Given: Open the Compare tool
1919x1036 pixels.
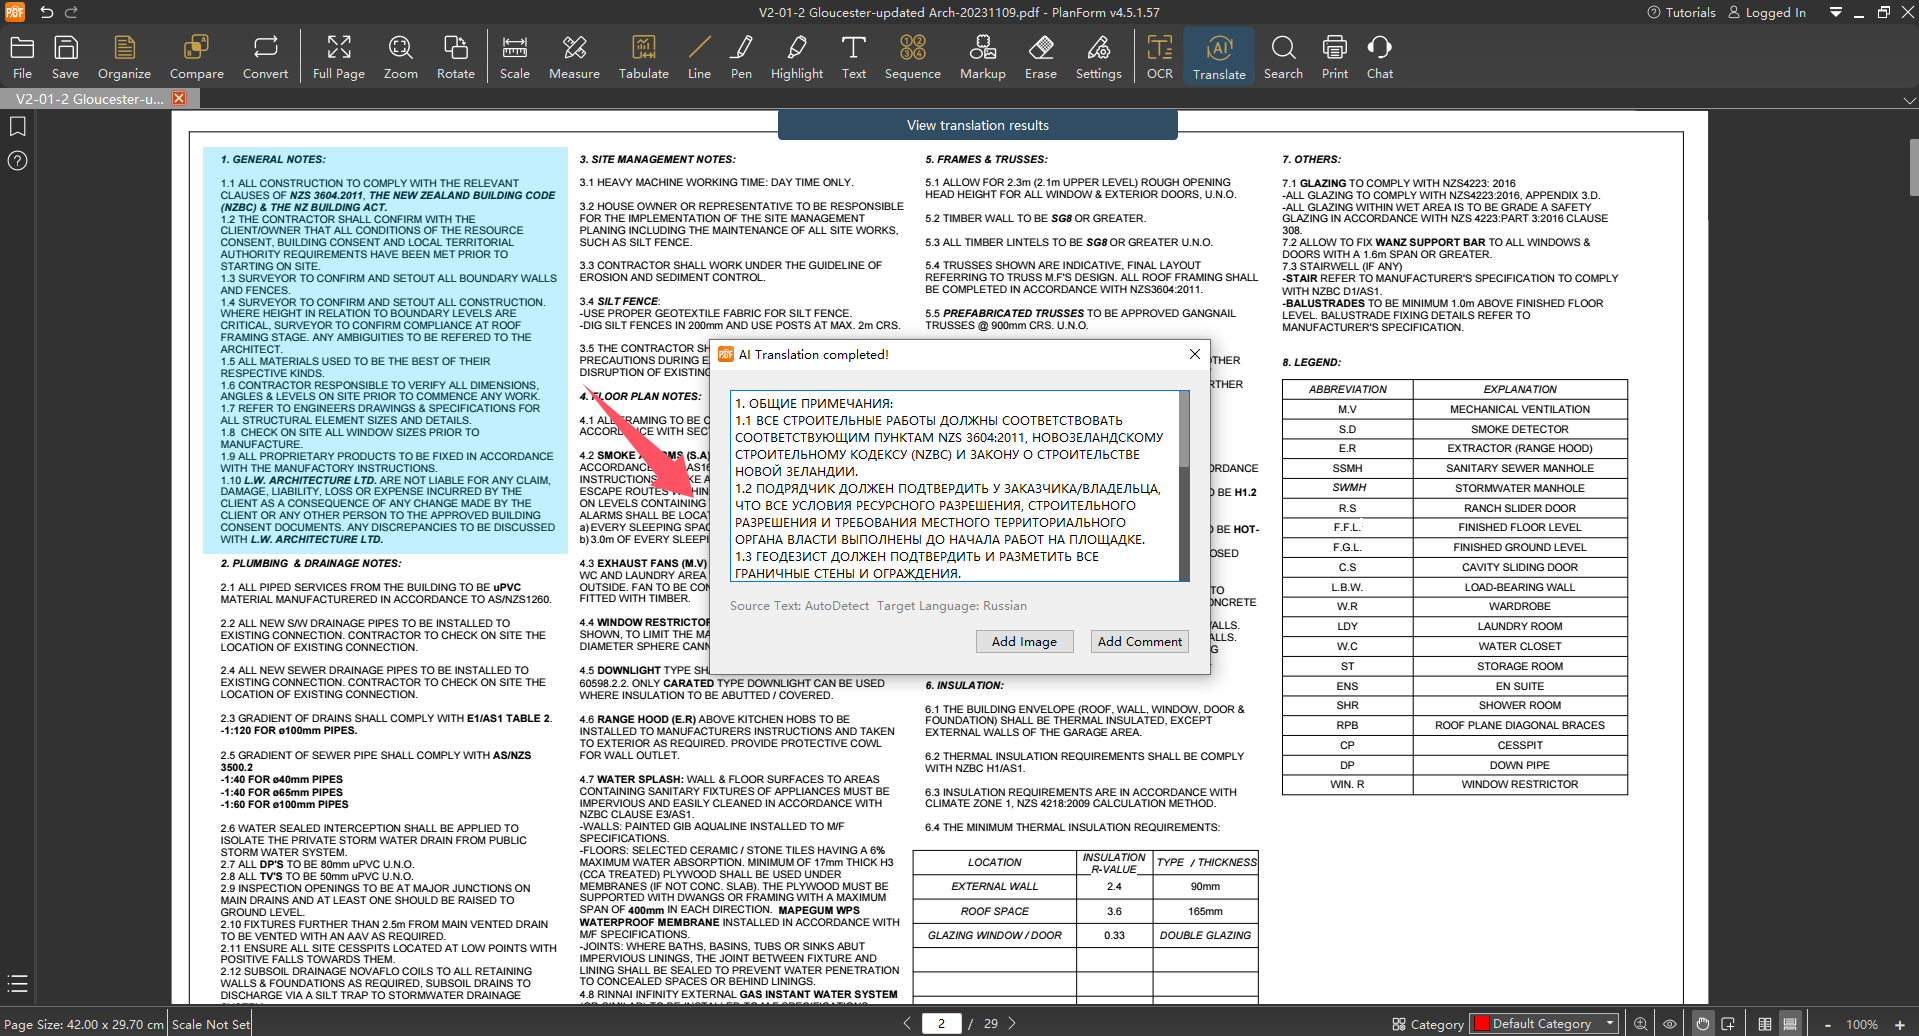Looking at the screenshot, I should (196, 57).
